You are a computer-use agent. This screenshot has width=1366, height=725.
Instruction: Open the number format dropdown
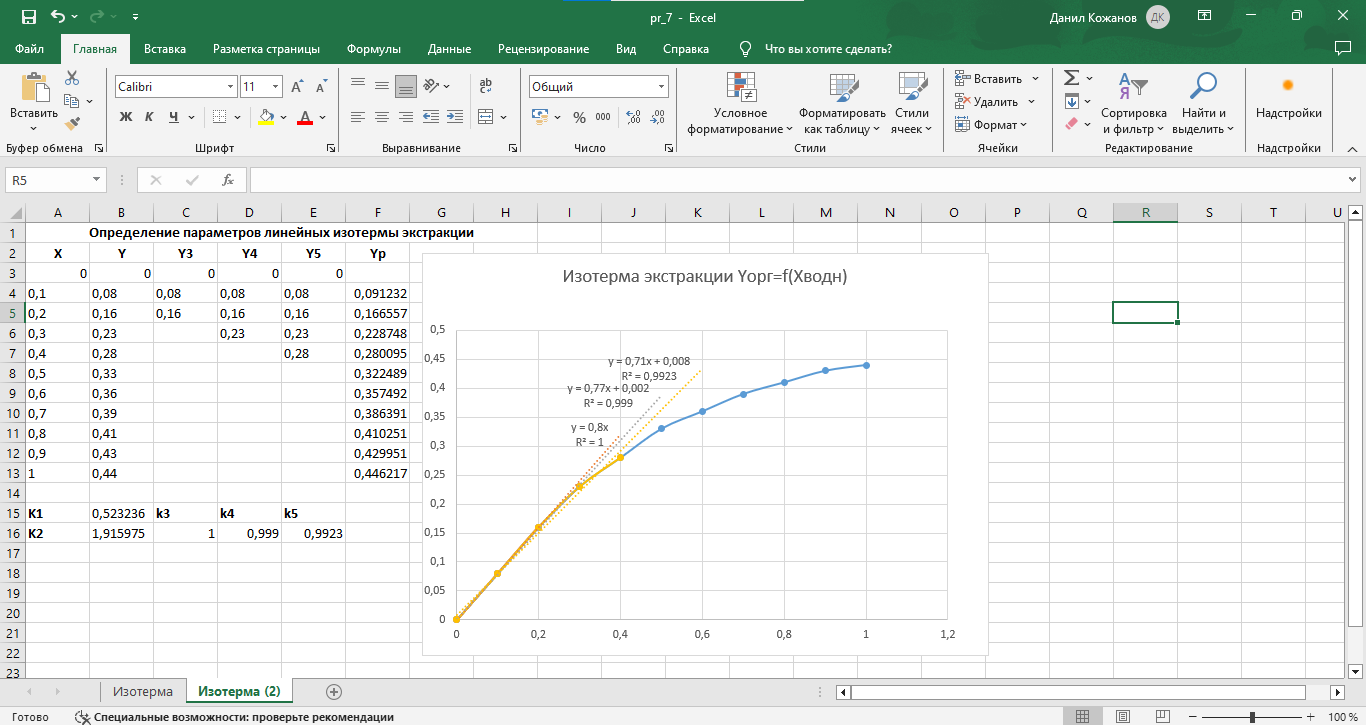[661, 87]
